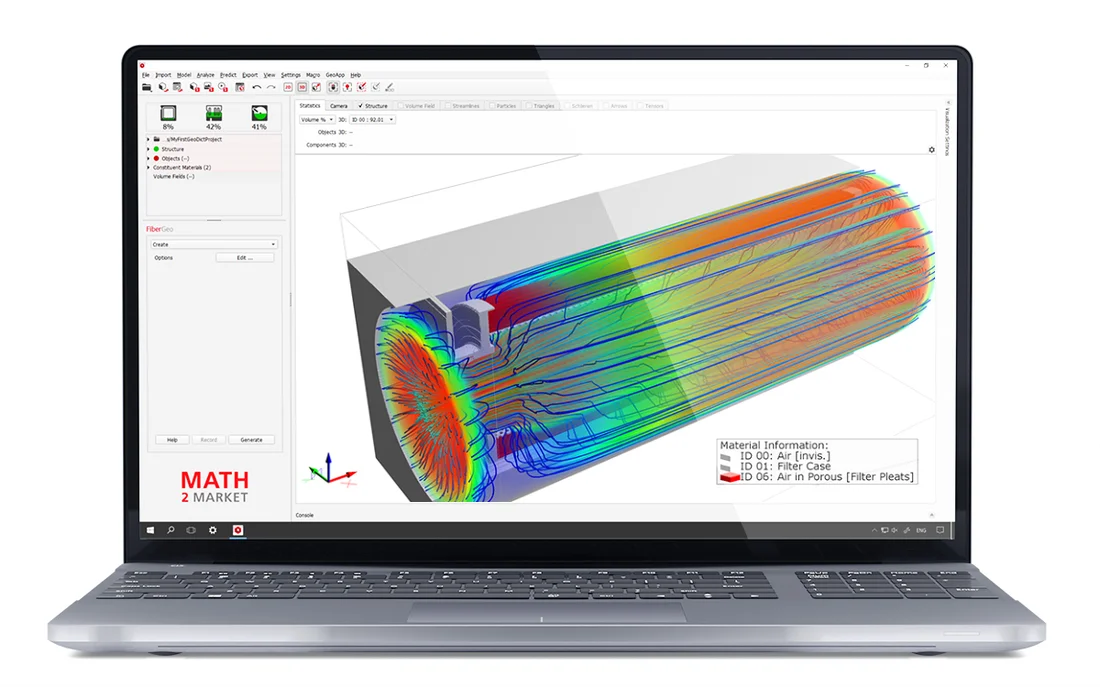Open the Import menu

(163, 74)
